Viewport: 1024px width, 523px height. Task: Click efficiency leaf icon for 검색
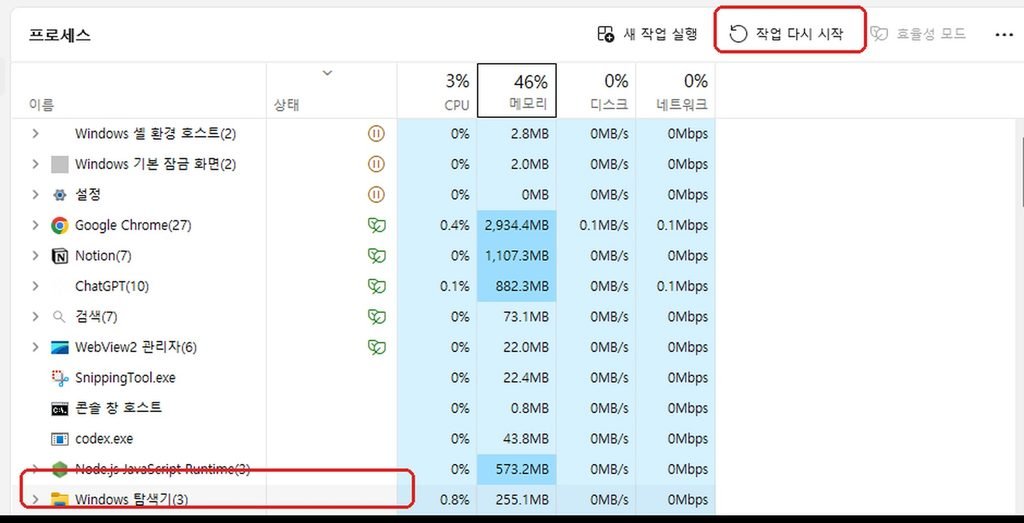coord(376,317)
